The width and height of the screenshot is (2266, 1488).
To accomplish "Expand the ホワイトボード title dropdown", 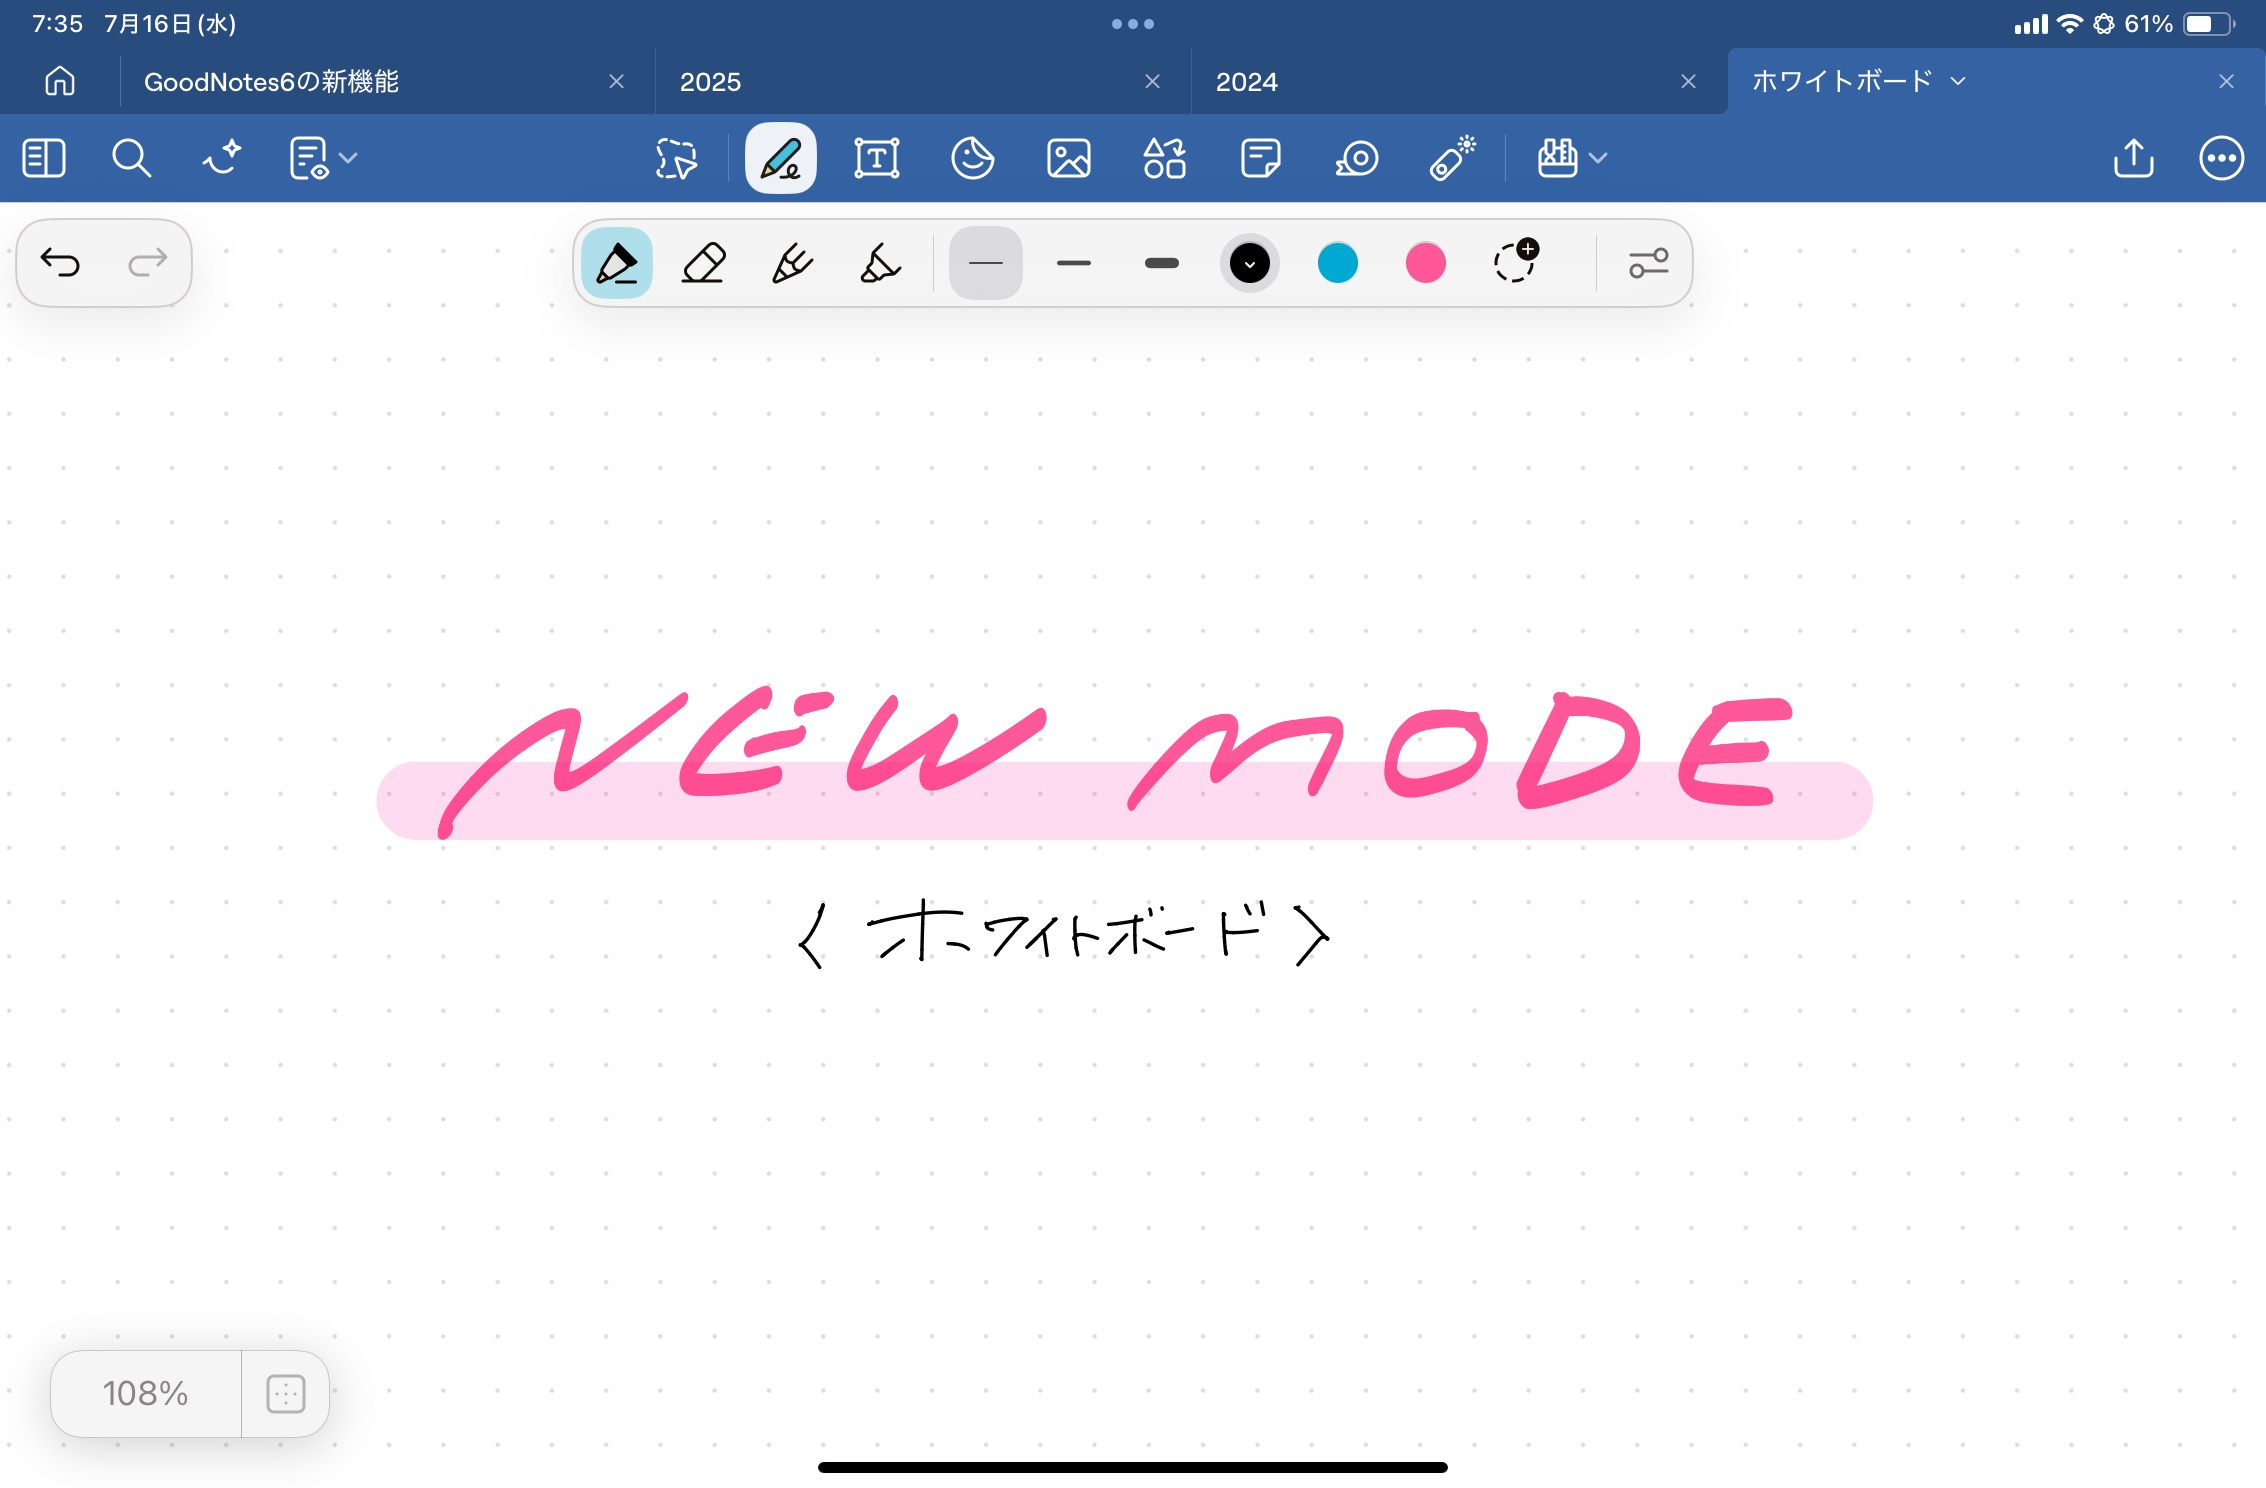I will pos(1958,81).
